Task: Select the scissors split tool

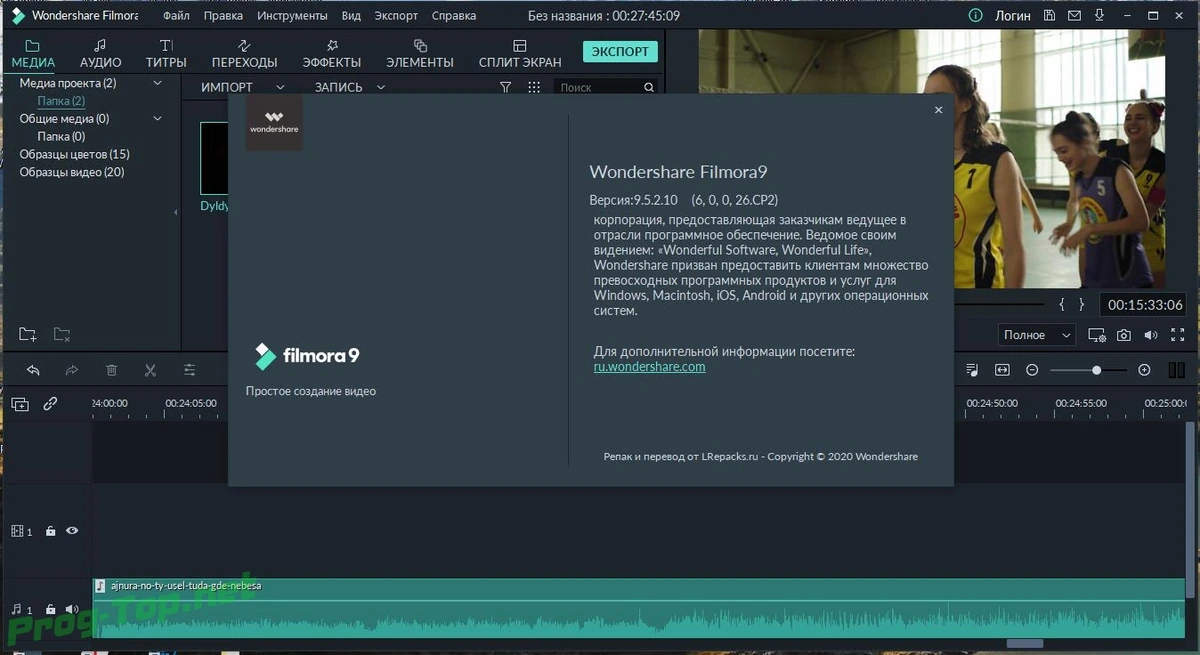Action: [150, 370]
